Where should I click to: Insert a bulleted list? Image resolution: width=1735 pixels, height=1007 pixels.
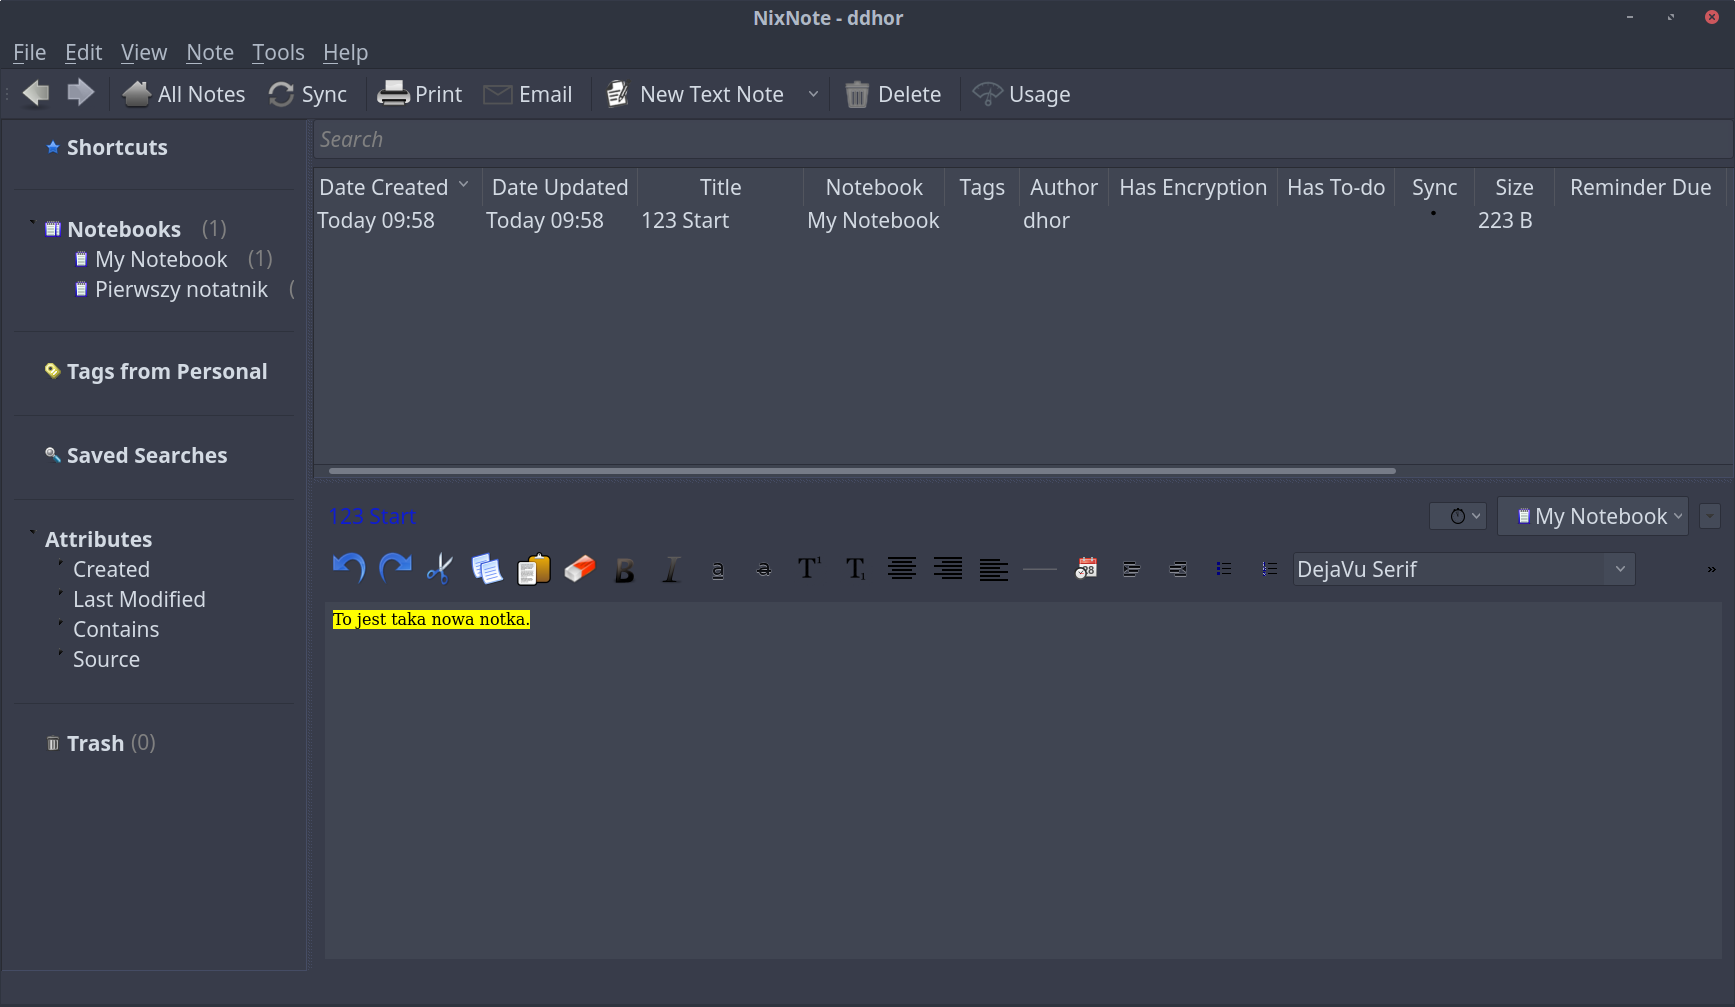[x=1224, y=569]
